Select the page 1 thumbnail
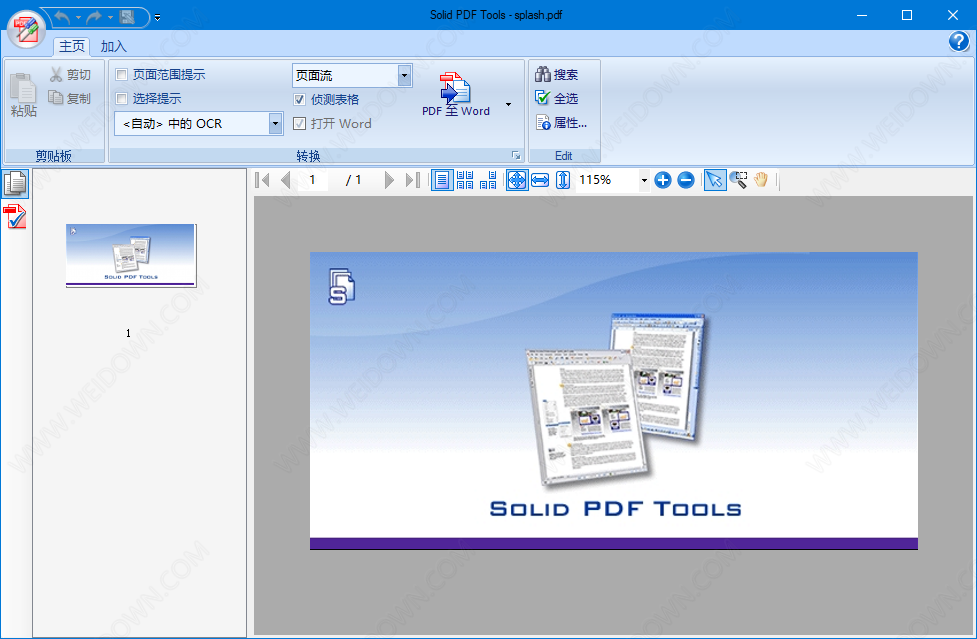The width and height of the screenshot is (977, 639). (x=131, y=255)
